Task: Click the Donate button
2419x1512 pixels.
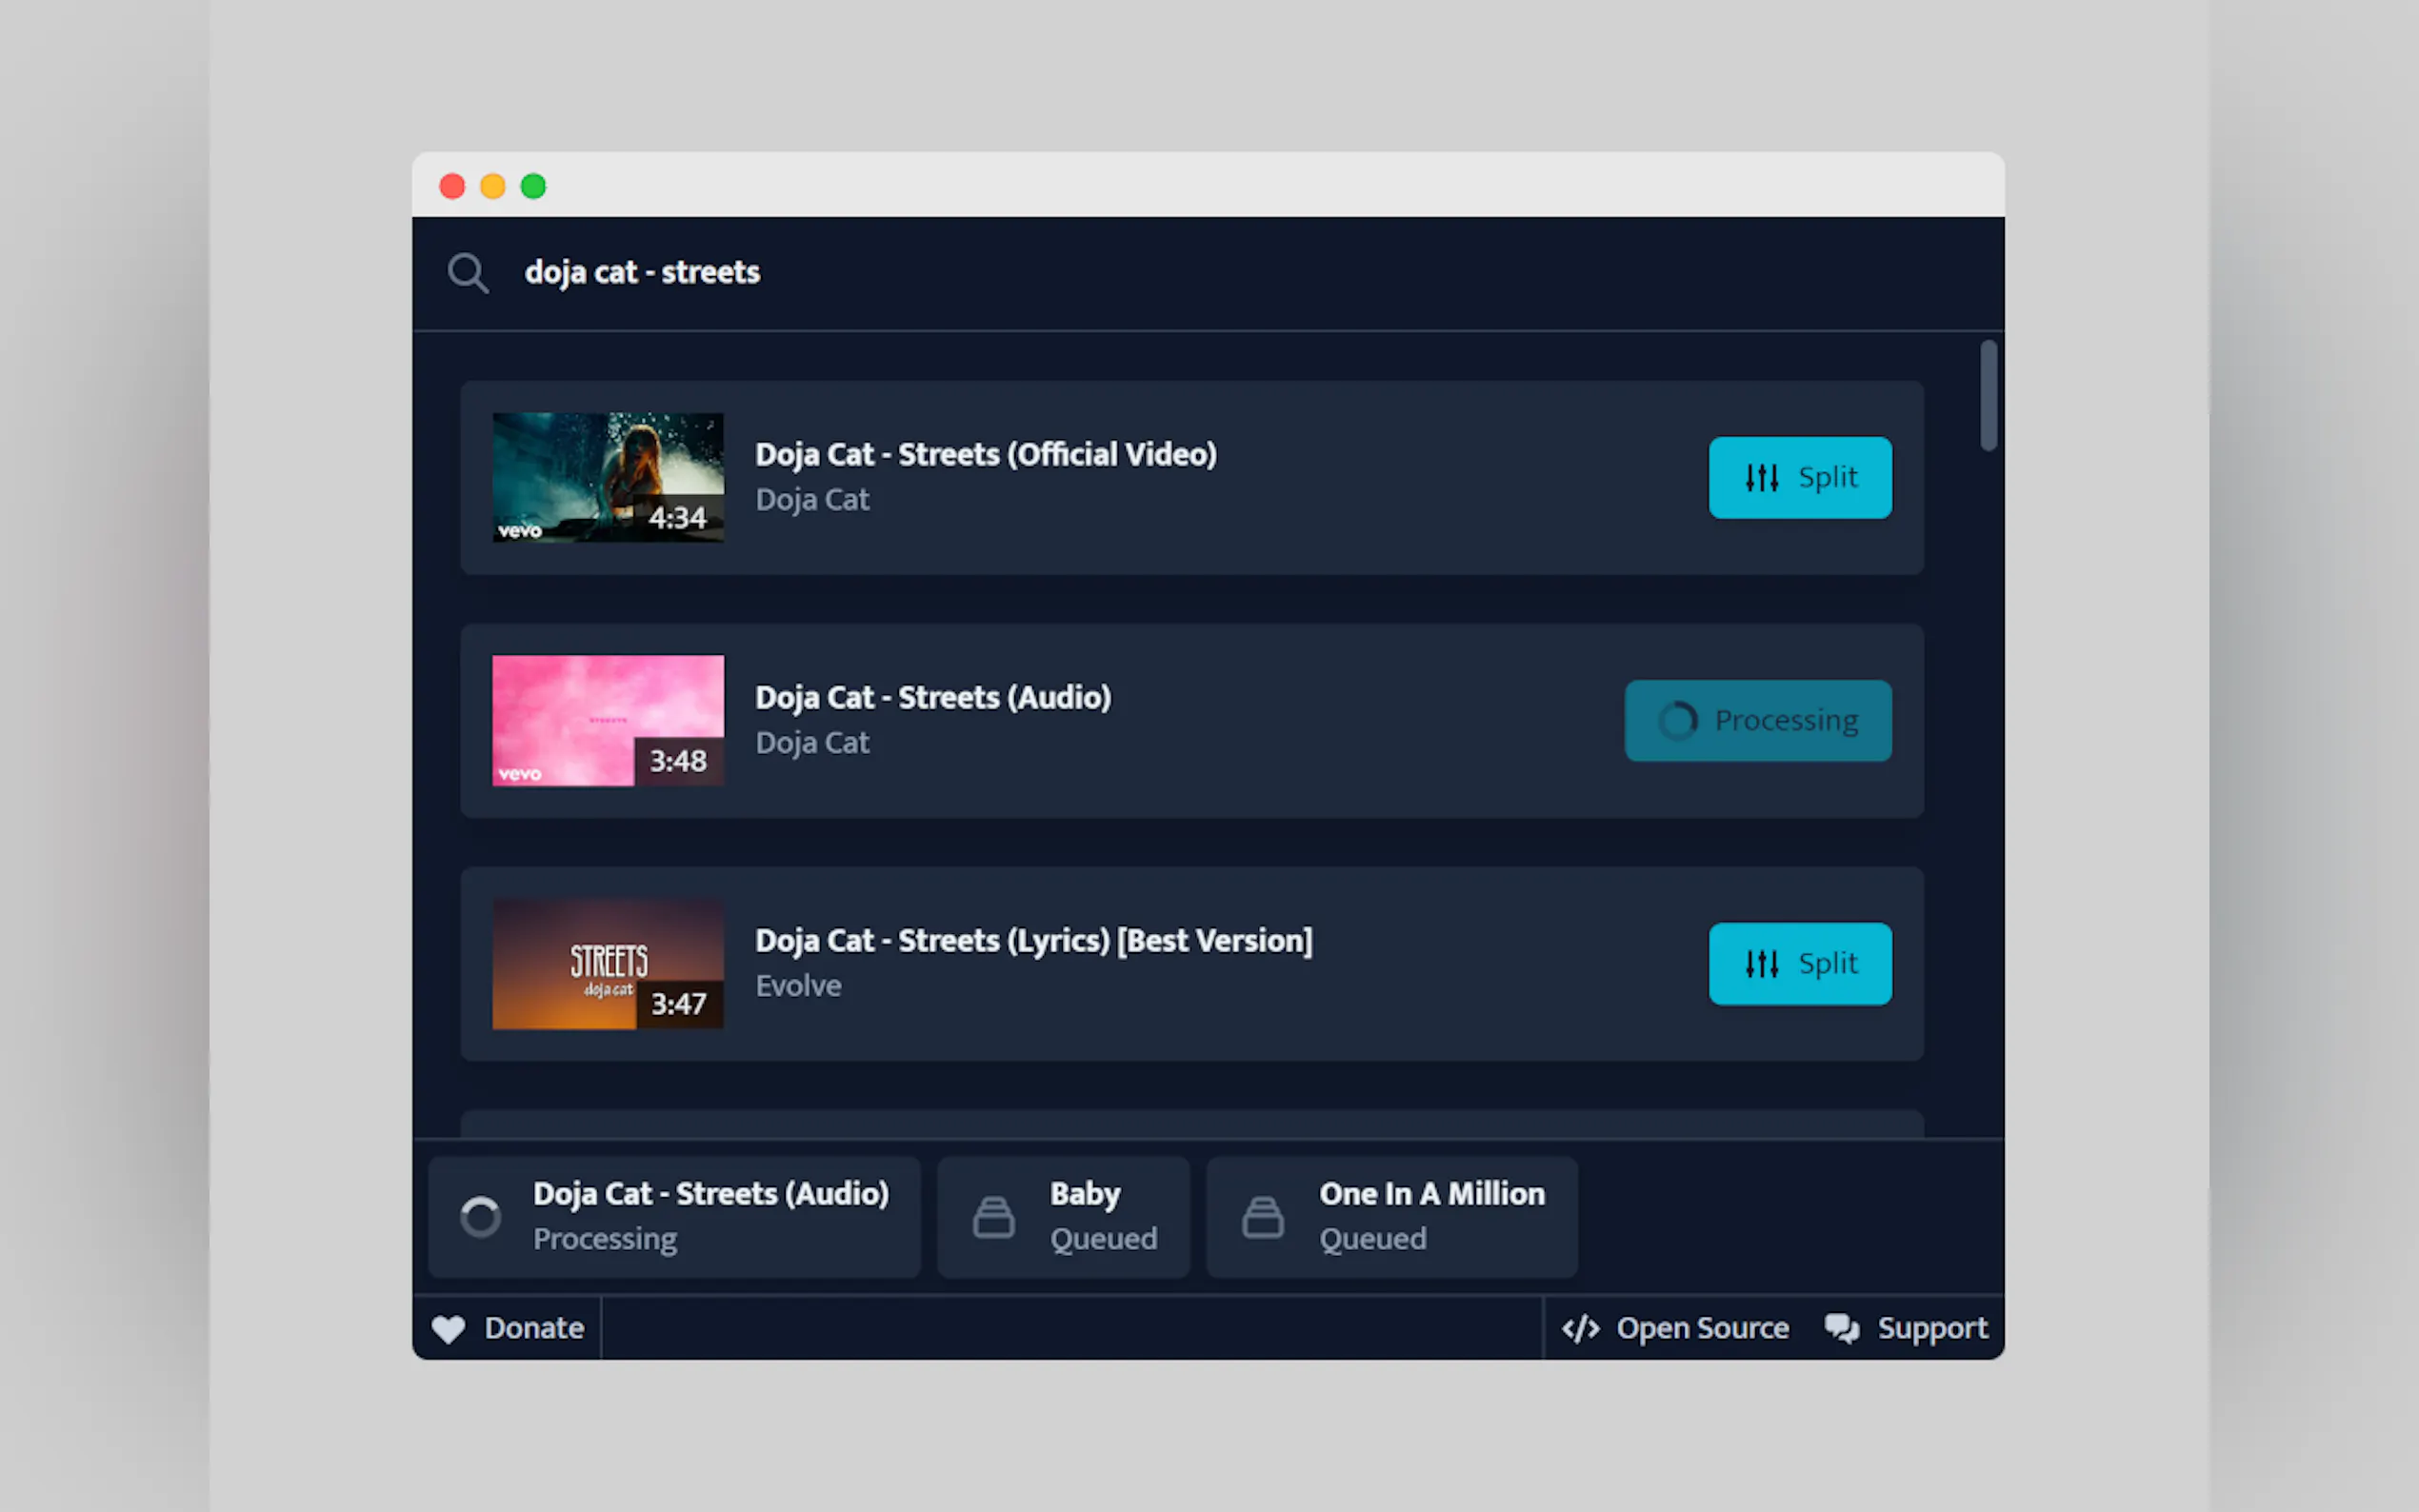Action: (507, 1328)
